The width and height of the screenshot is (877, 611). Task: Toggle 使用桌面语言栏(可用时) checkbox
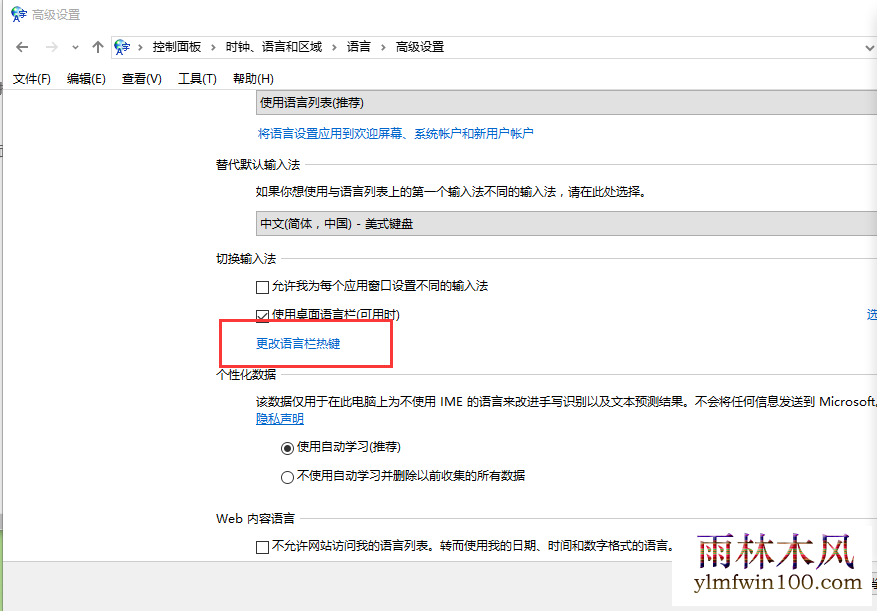(x=262, y=316)
